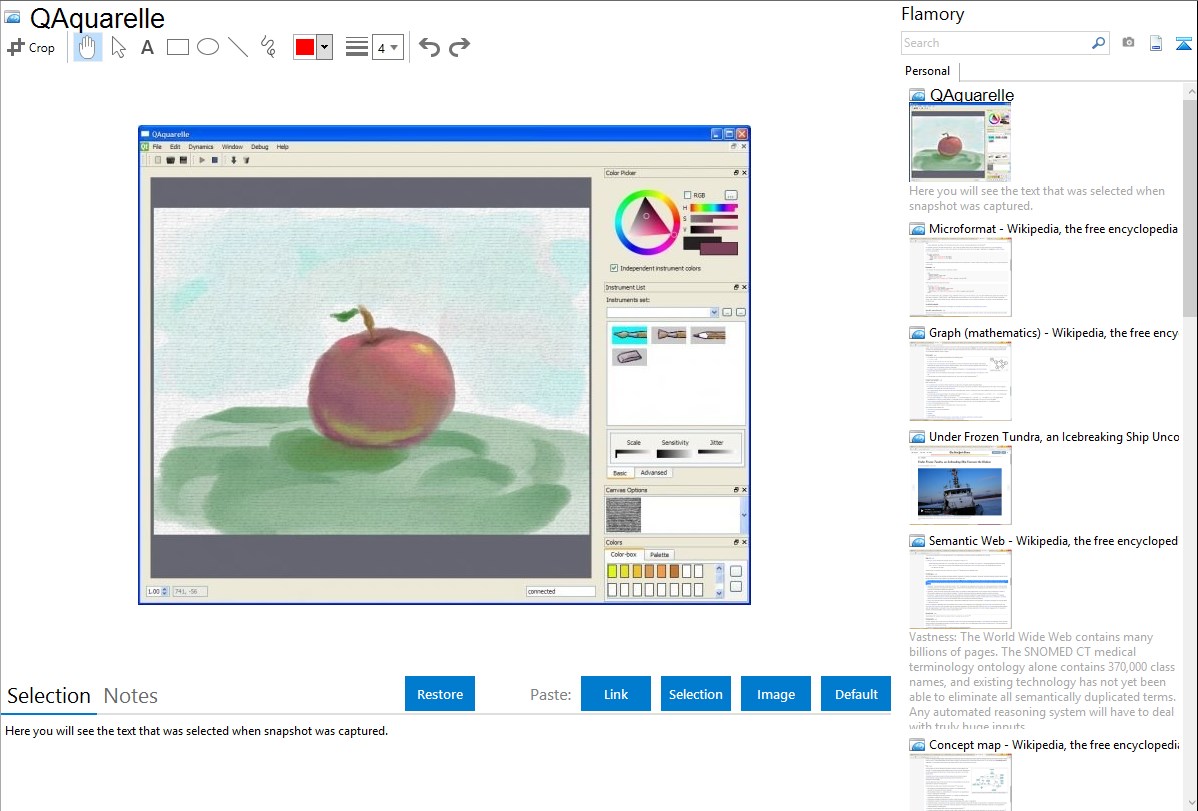Viewport: 1198px width, 811px height.
Task: Switch to Palette tab in Colors panel
Action: (x=659, y=554)
